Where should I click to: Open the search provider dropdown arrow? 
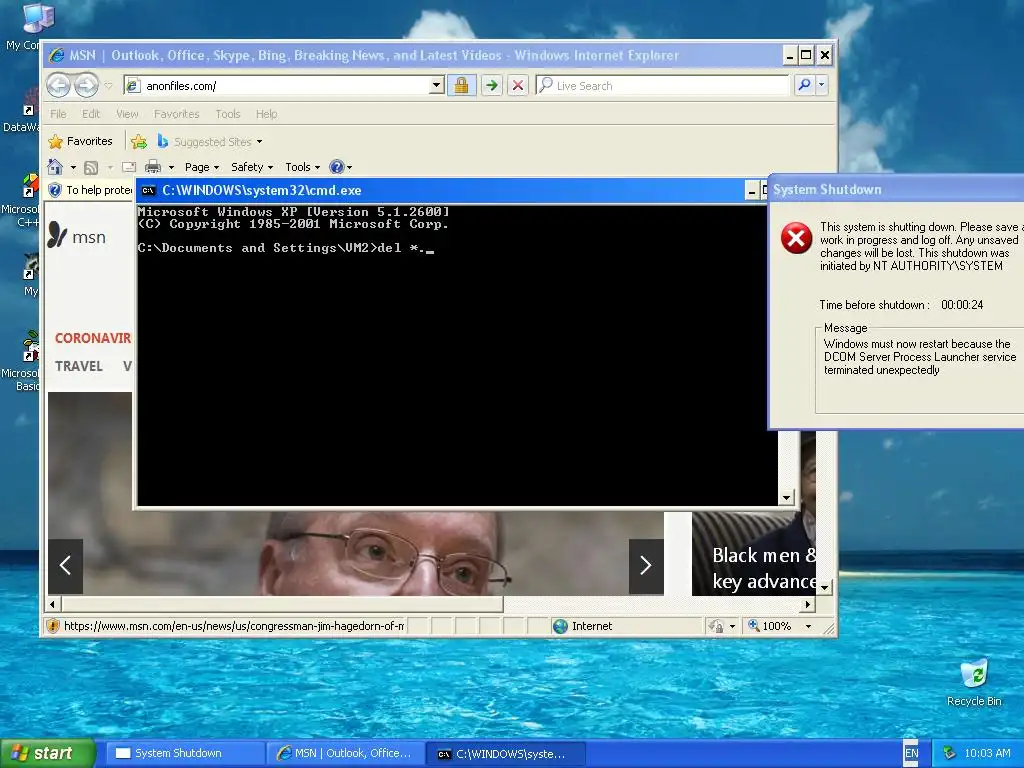click(822, 85)
